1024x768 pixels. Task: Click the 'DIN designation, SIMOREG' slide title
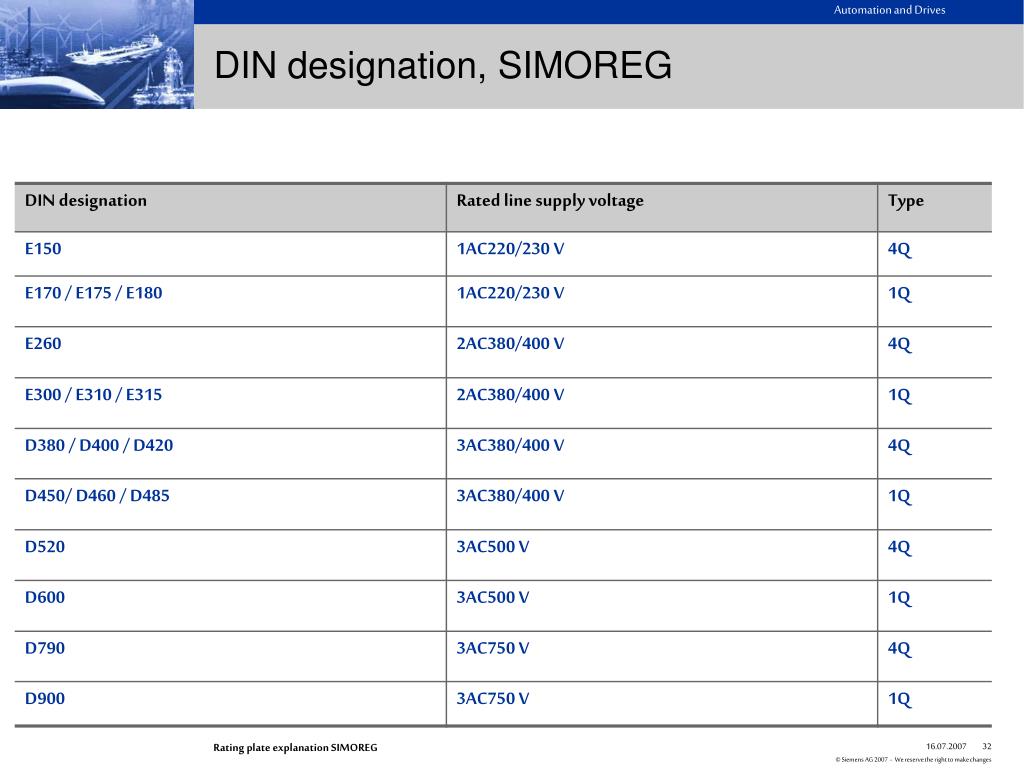point(443,66)
